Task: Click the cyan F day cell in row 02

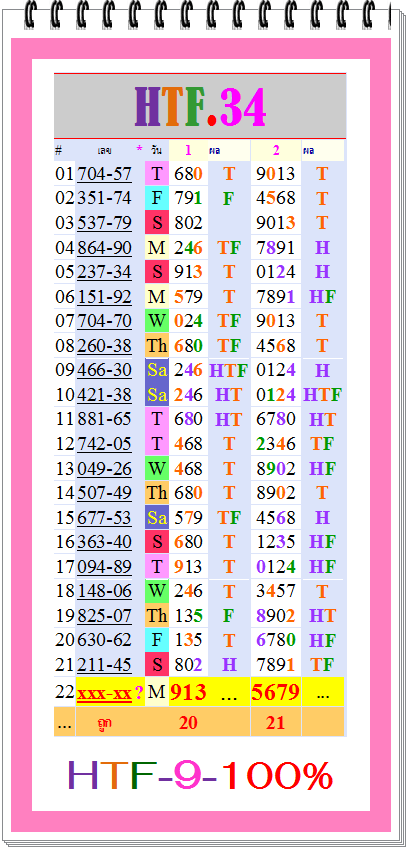Action: (x=157, y=198)
